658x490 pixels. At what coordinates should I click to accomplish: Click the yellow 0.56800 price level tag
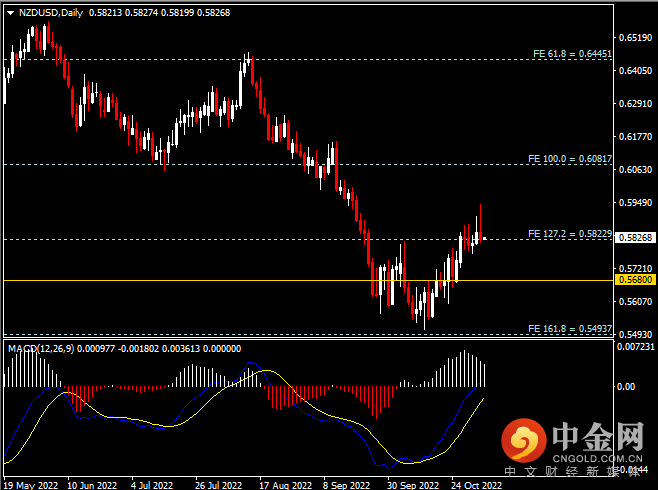tap(635, 279)
